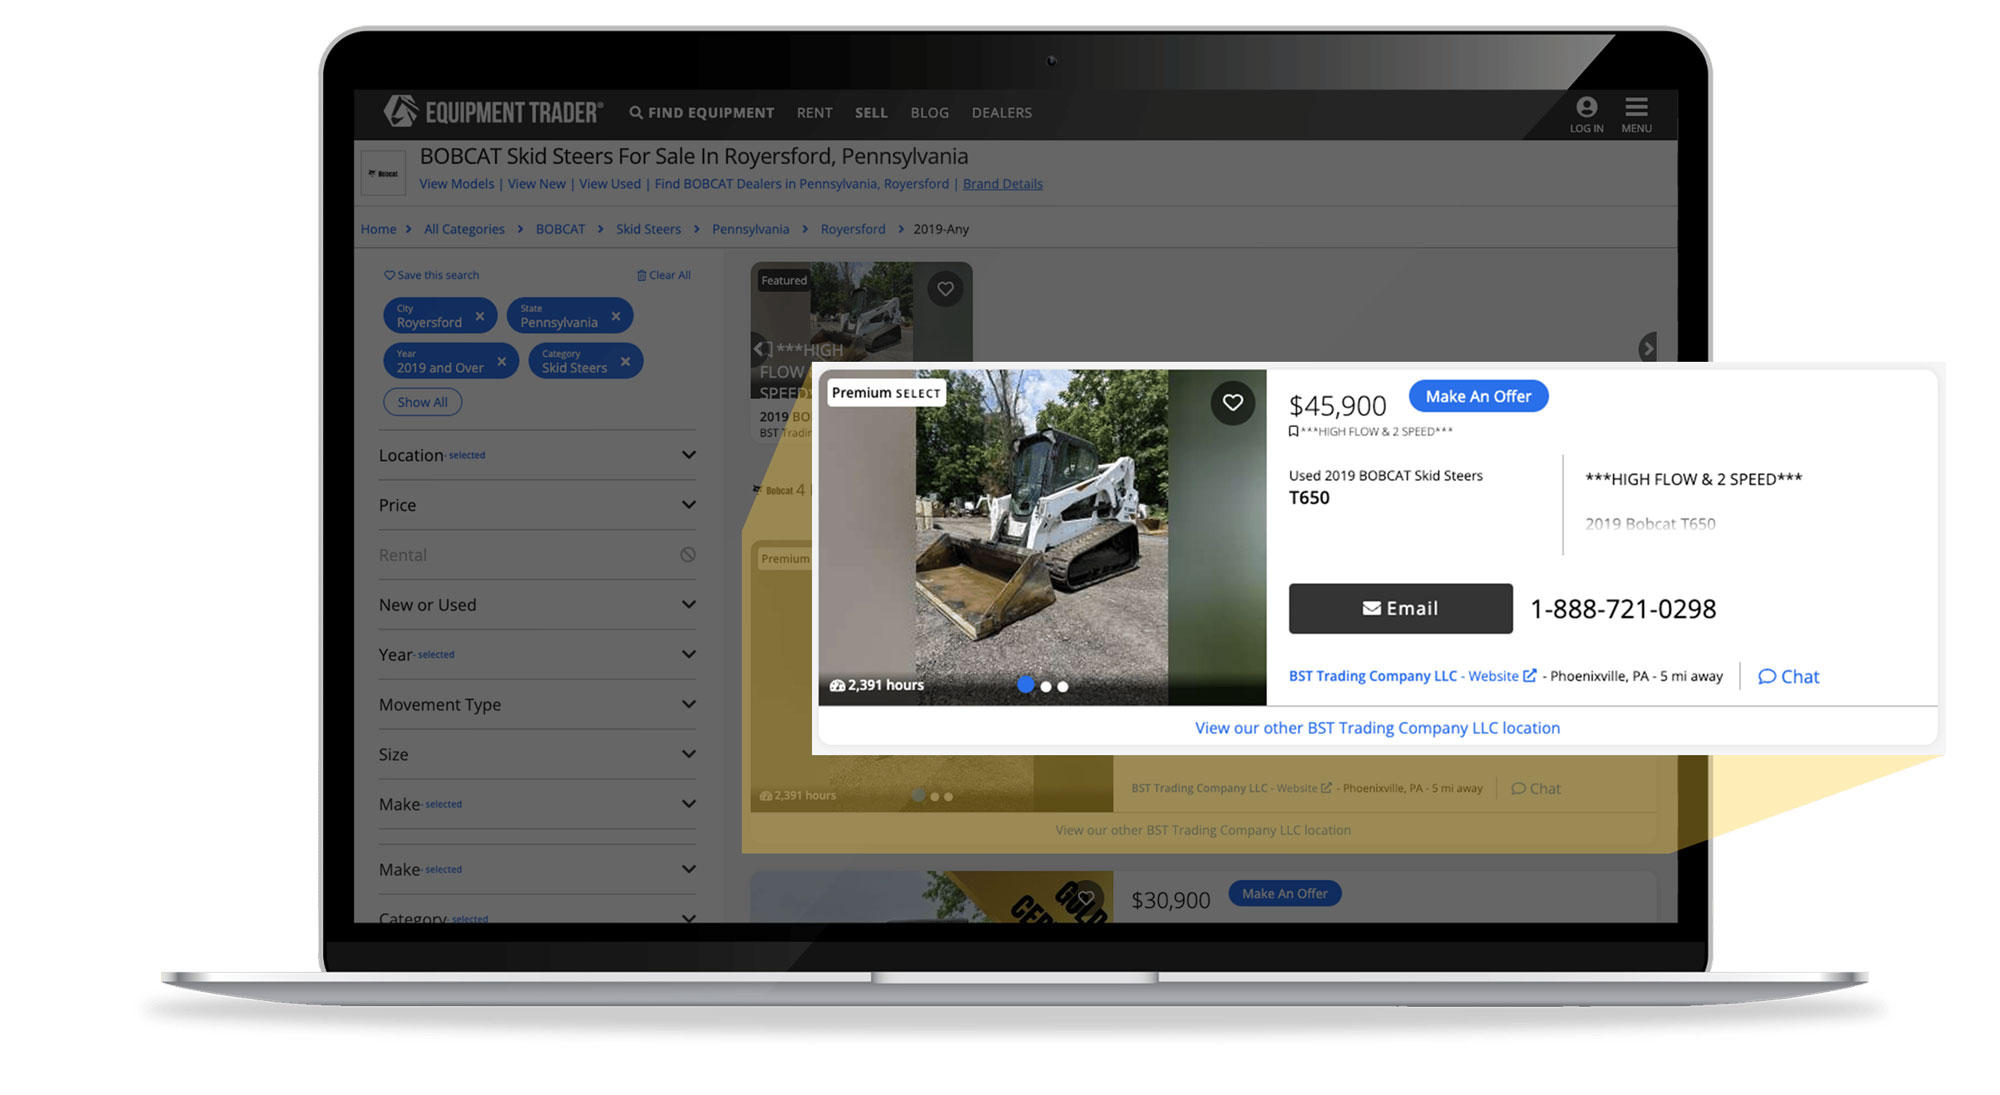Click the Log In user icon
This screenshot has height=1095, width=2000.
(x=1586, y=108)
